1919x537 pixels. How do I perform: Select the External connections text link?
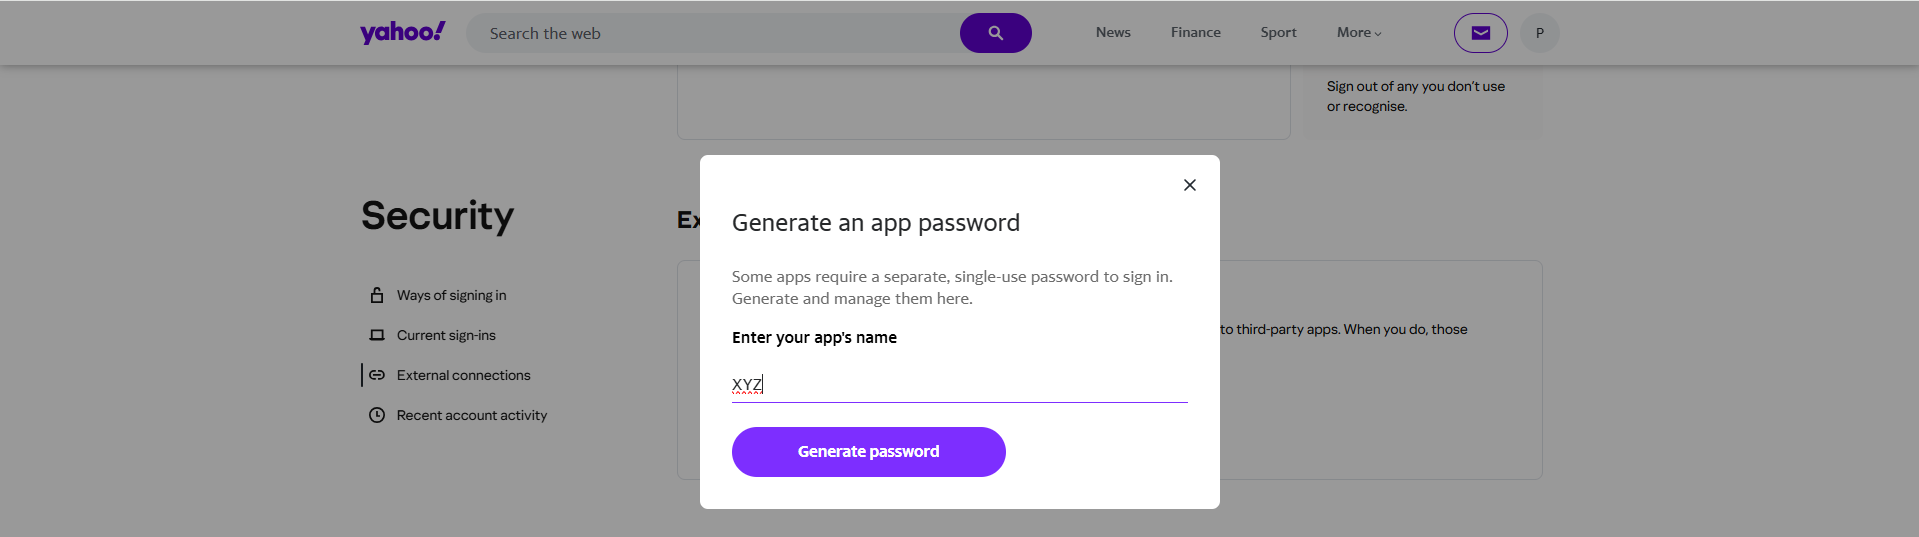pyautogui.click(x=463, y=375)
